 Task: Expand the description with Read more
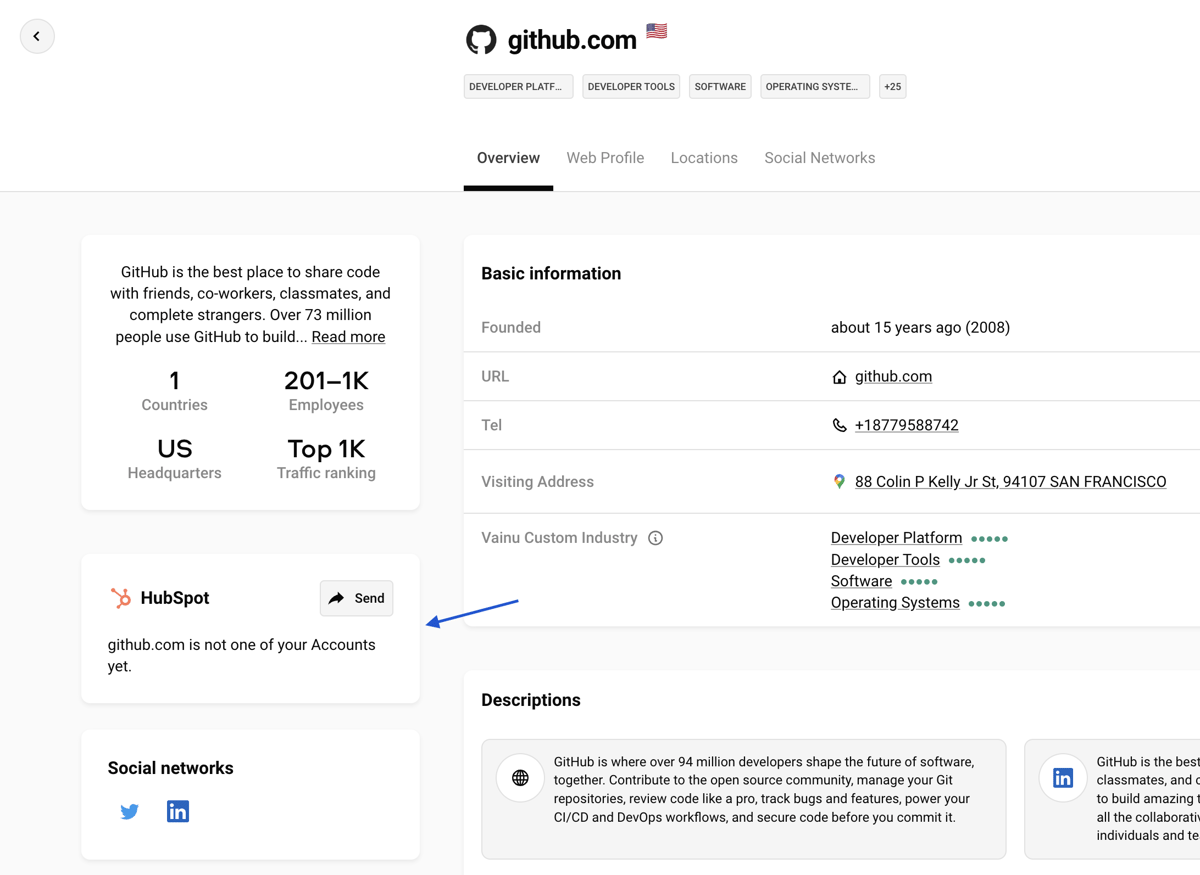[x=348, y=337]
